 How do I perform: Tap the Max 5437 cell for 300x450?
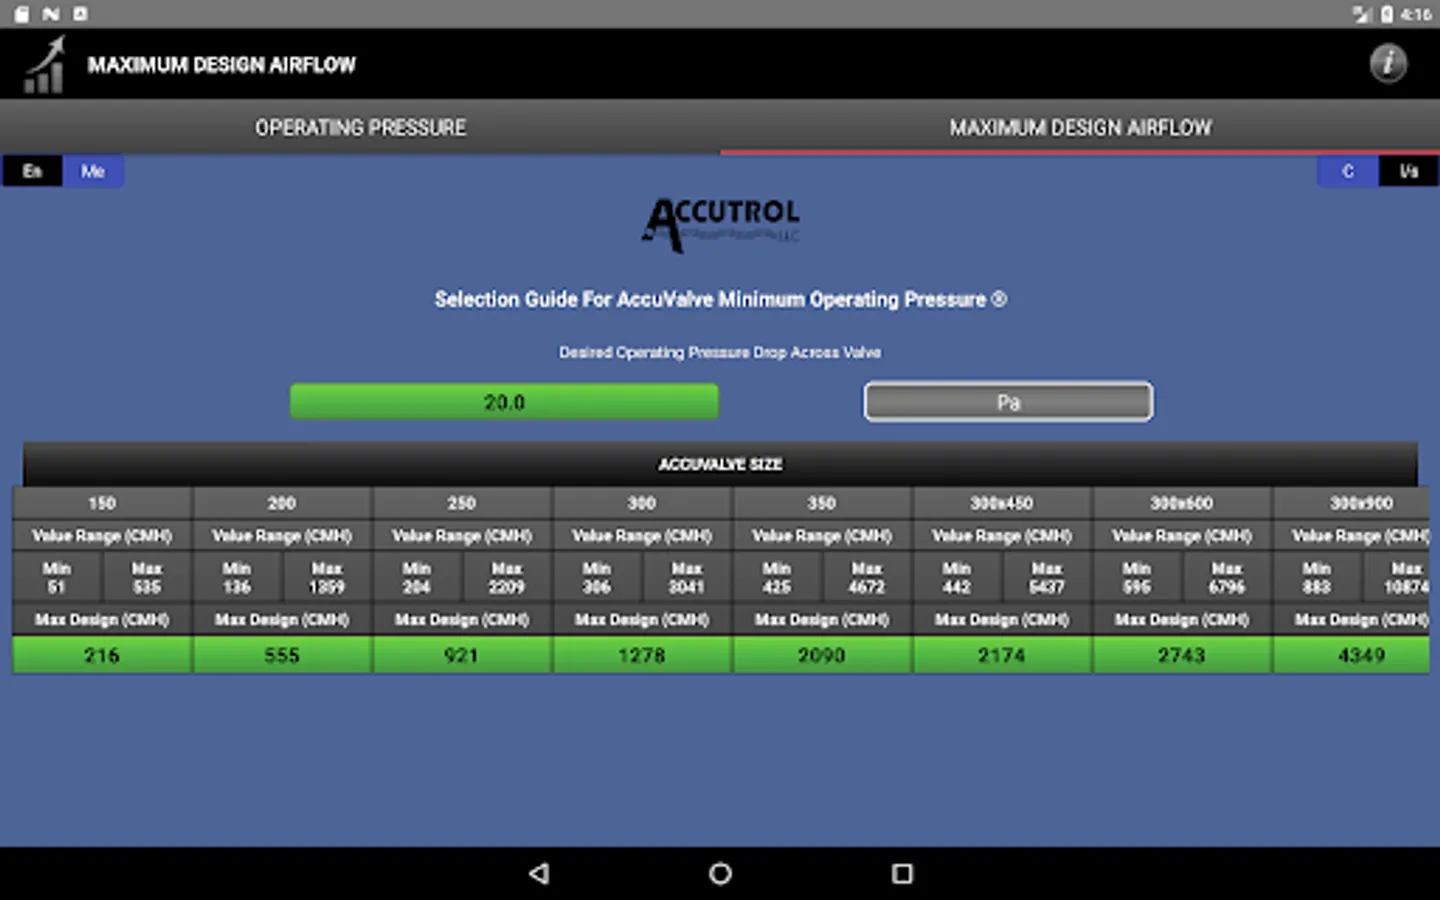click(1047, 577)
